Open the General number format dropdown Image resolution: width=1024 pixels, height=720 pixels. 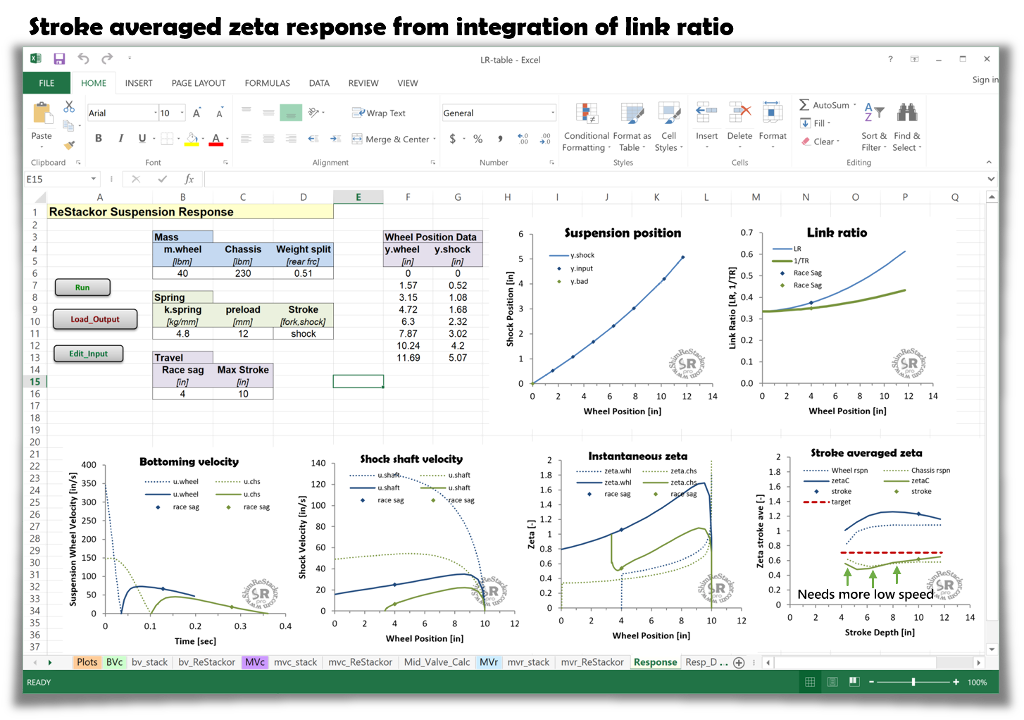tap(553, 113)
